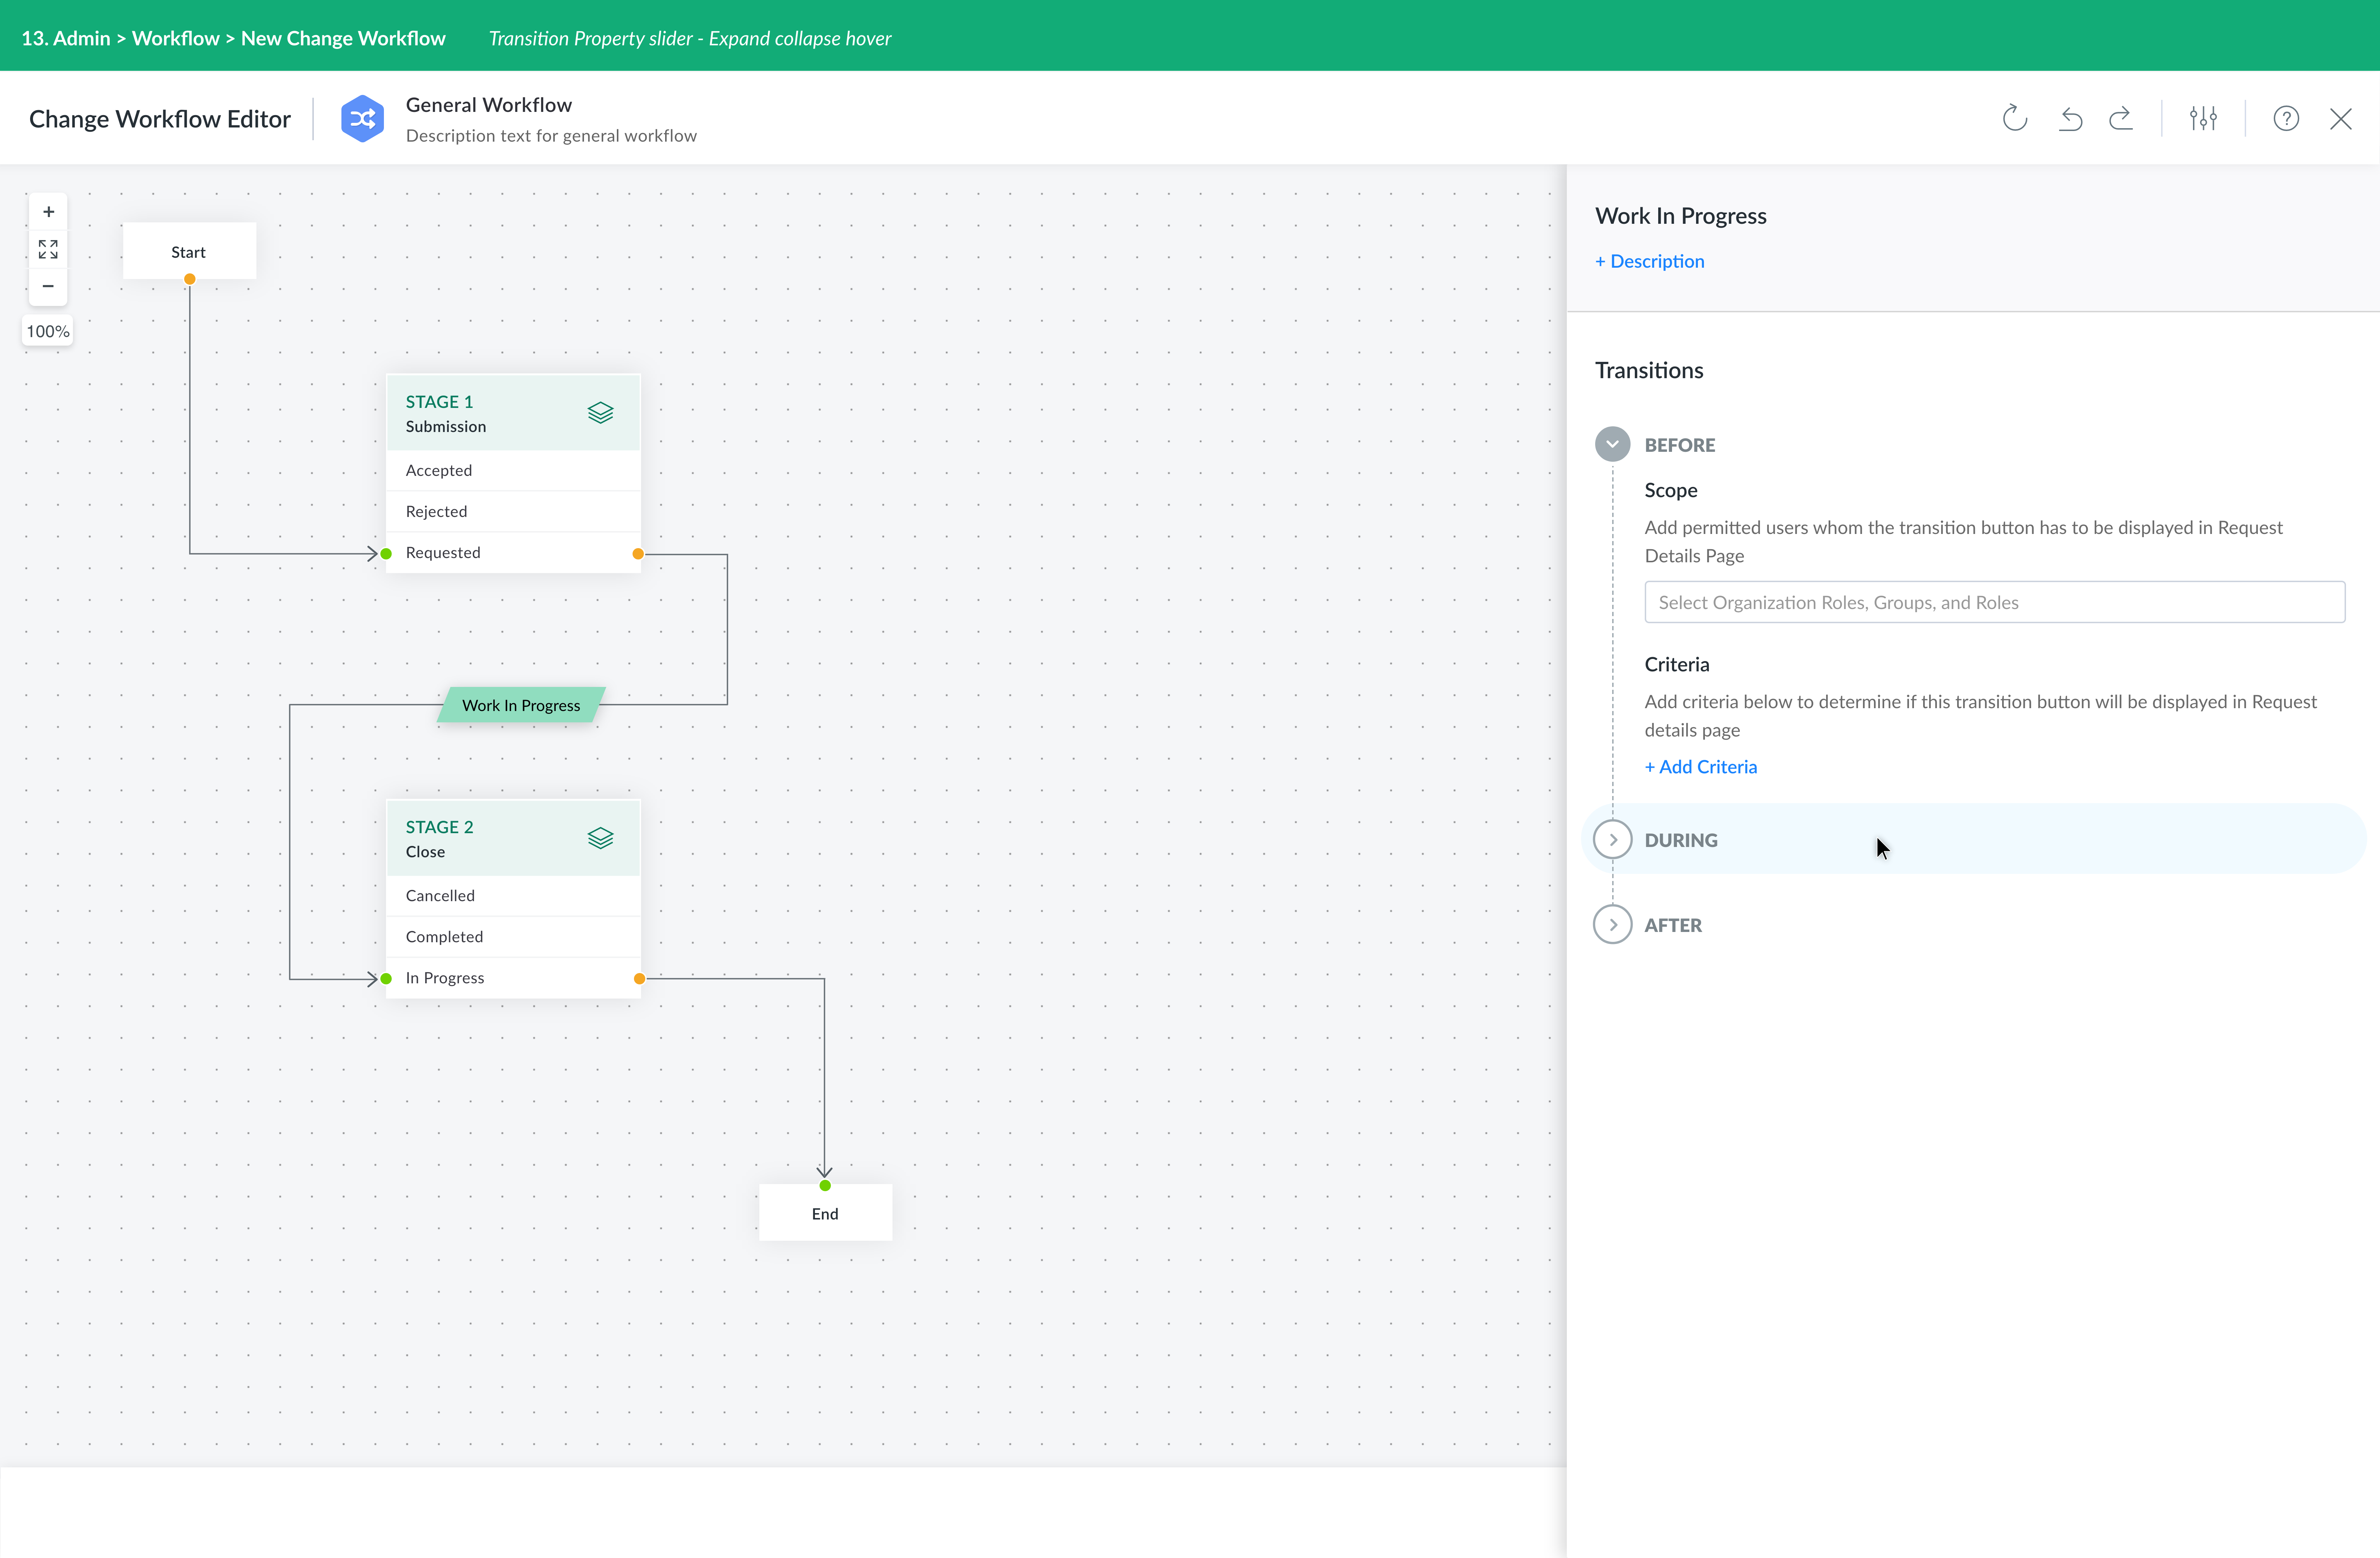
Task: Close the Change Workflow Editor
Action: coord(2341,119)
